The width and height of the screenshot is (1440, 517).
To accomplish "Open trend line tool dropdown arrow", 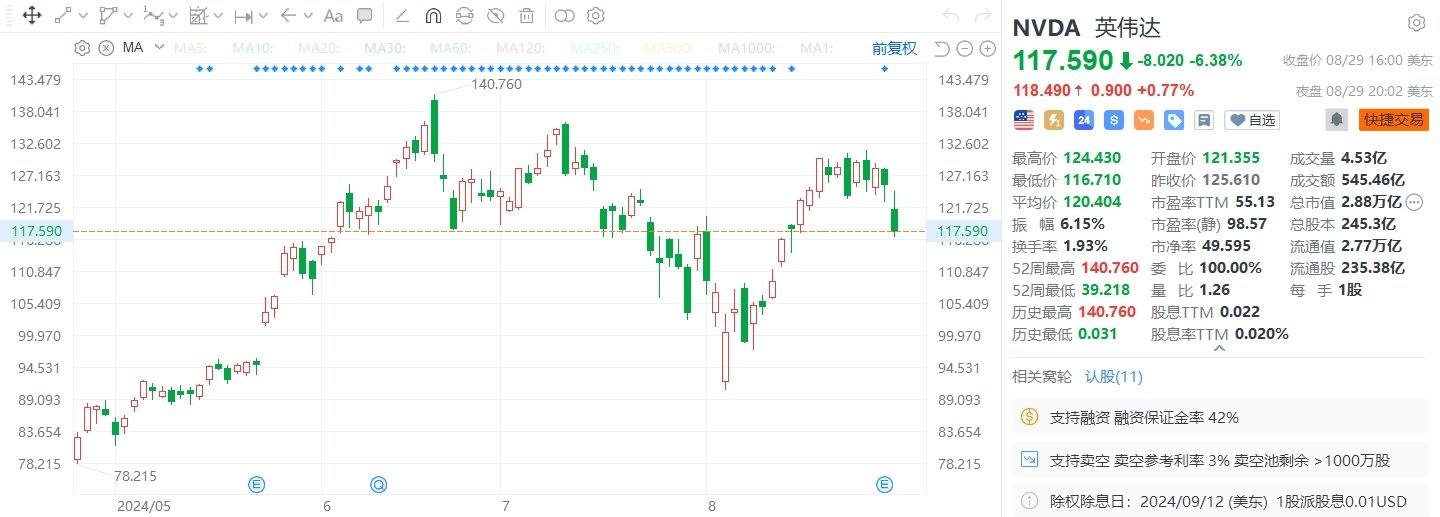I will (82, 16).
